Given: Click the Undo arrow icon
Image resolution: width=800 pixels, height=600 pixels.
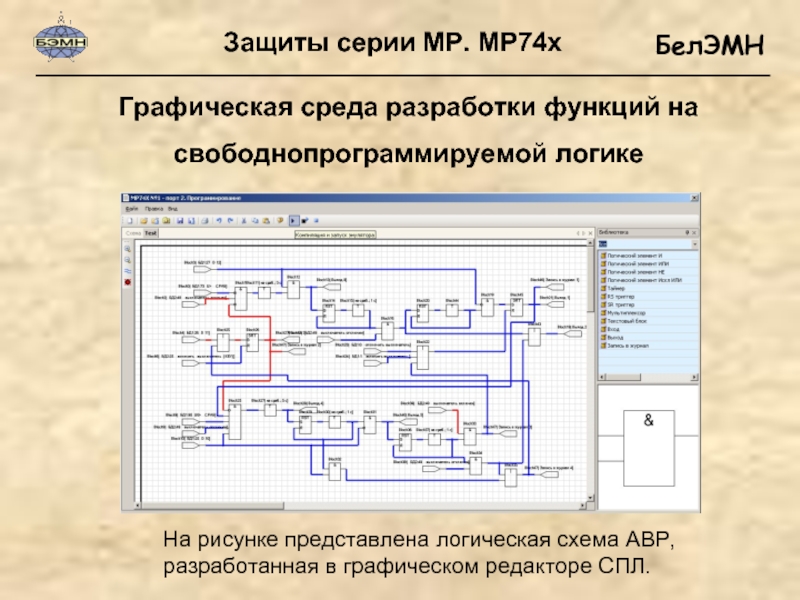Looking at the screenshot, I should click(219, 221).
